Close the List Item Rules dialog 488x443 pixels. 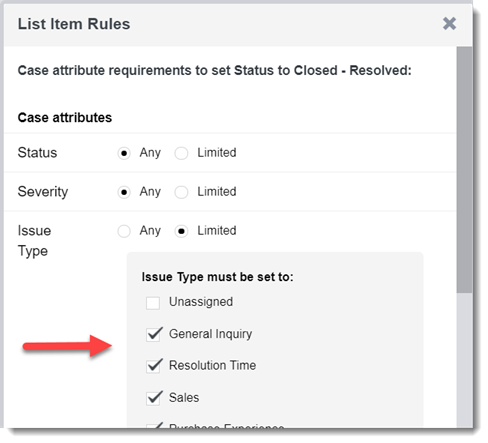[x=449, y=23]
